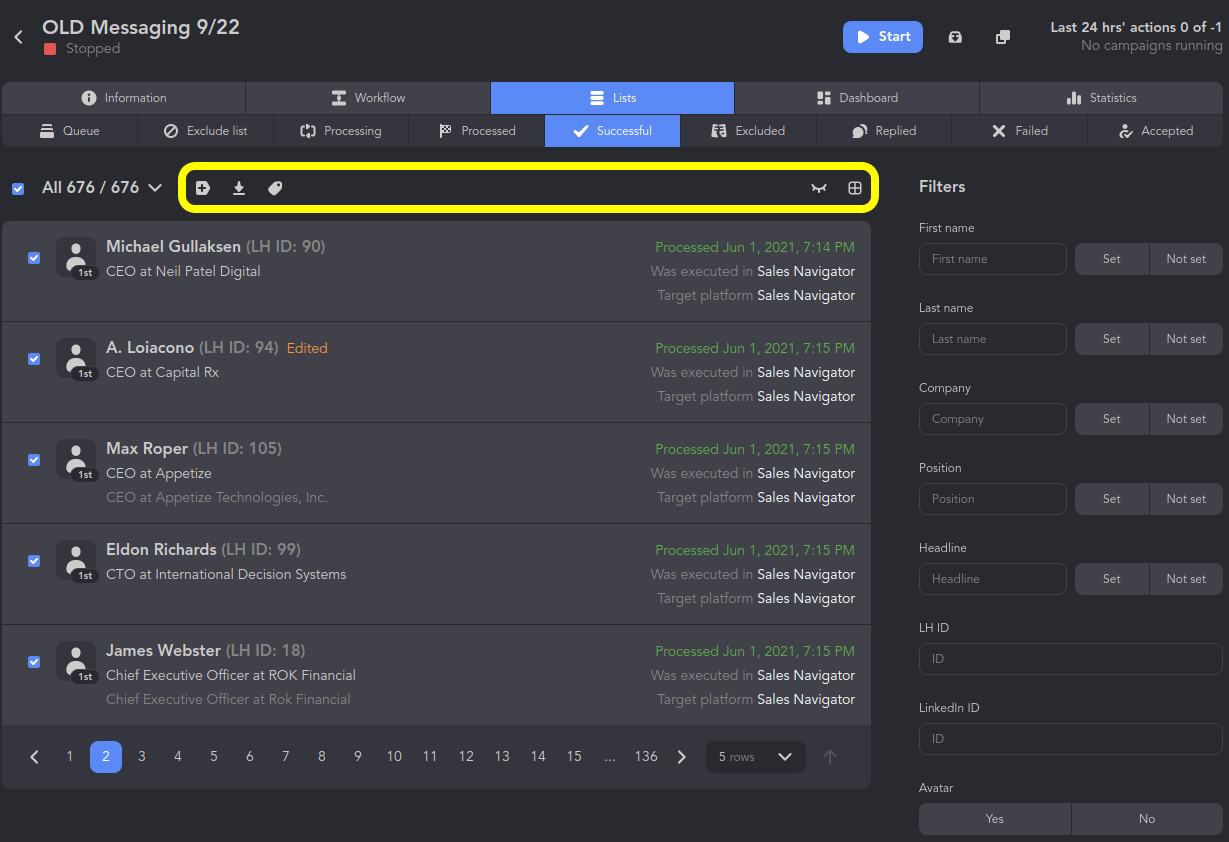
Task: Click Not set for First name filter
Action: [x=1185, y=259]
